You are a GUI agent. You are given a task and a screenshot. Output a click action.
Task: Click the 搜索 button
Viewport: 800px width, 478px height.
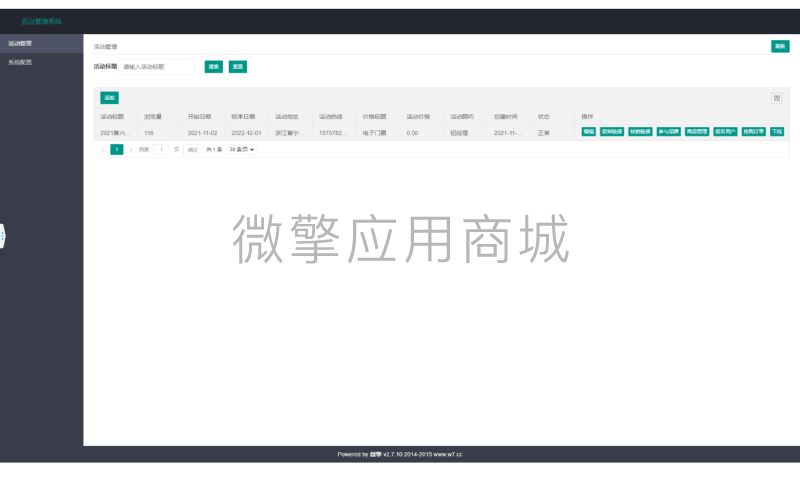point(214,67)
